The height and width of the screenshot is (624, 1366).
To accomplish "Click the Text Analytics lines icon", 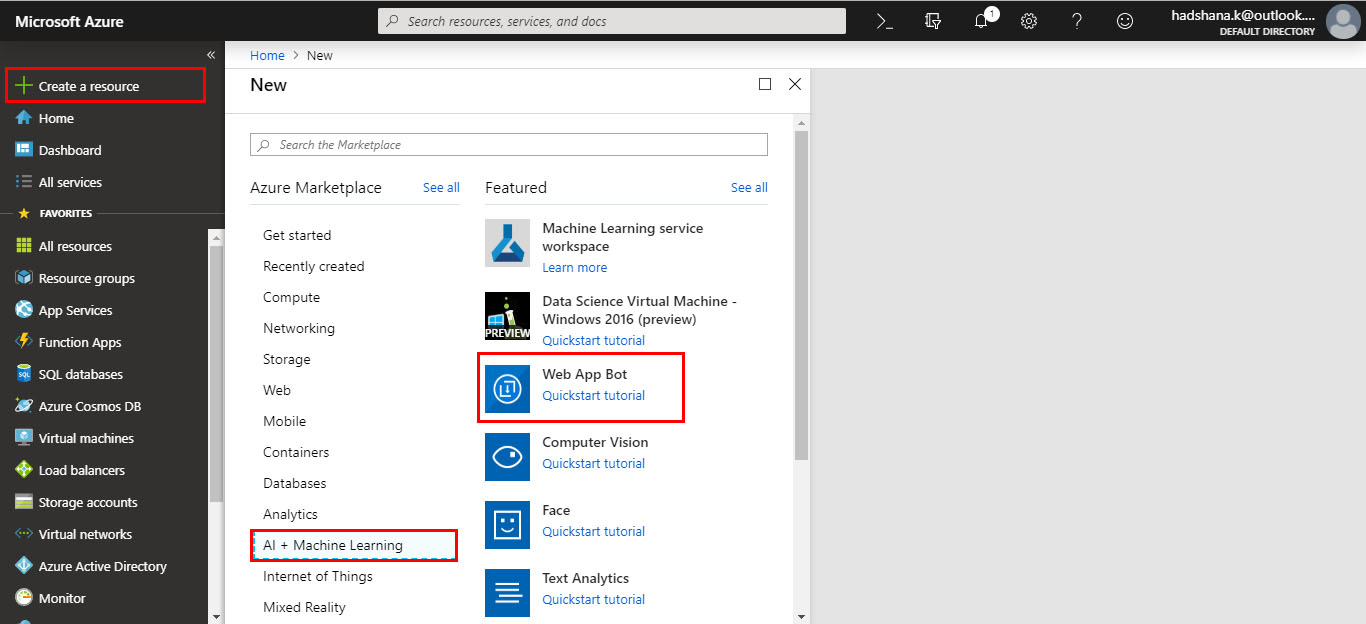I will pos(507,593).
